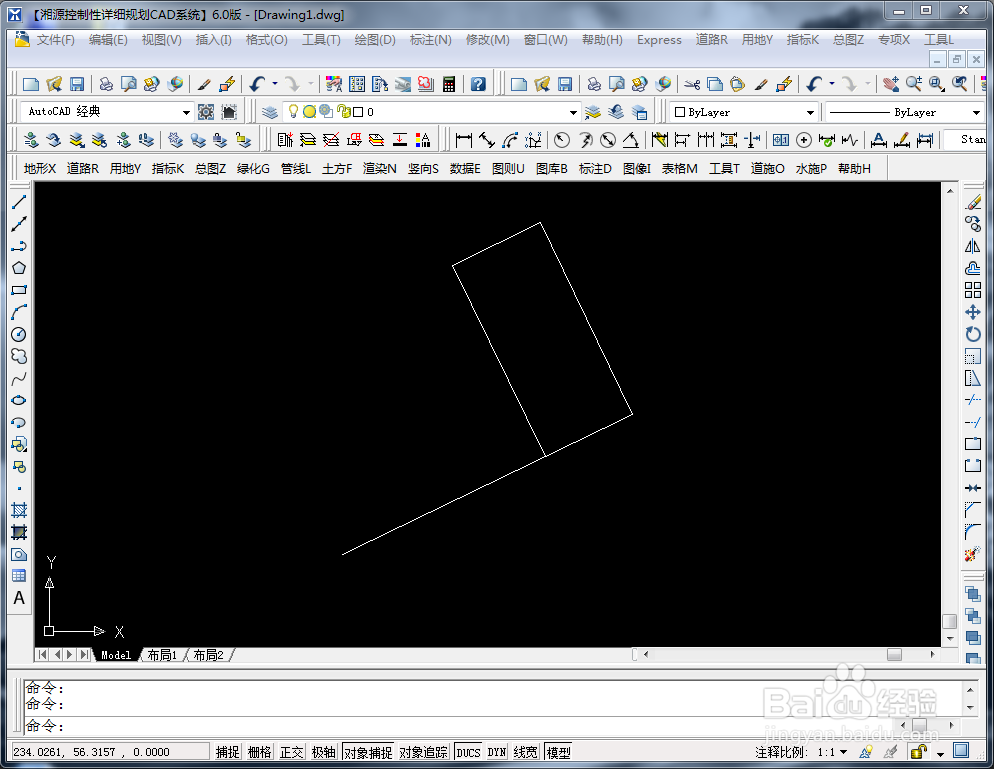Screen dimensions: 994x769
Task: Click the coordinates readout in status bar
Action: point(109,752)
